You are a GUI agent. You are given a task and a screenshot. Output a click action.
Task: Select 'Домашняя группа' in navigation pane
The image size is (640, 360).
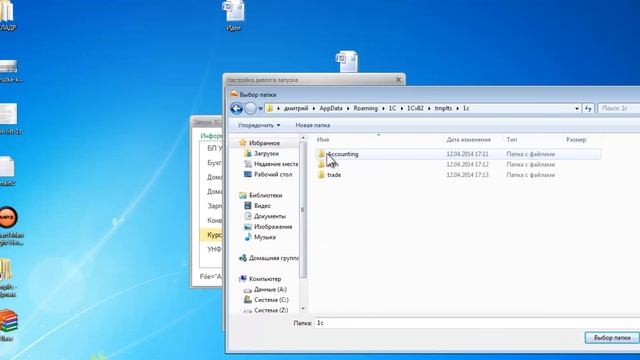point(274,258)
